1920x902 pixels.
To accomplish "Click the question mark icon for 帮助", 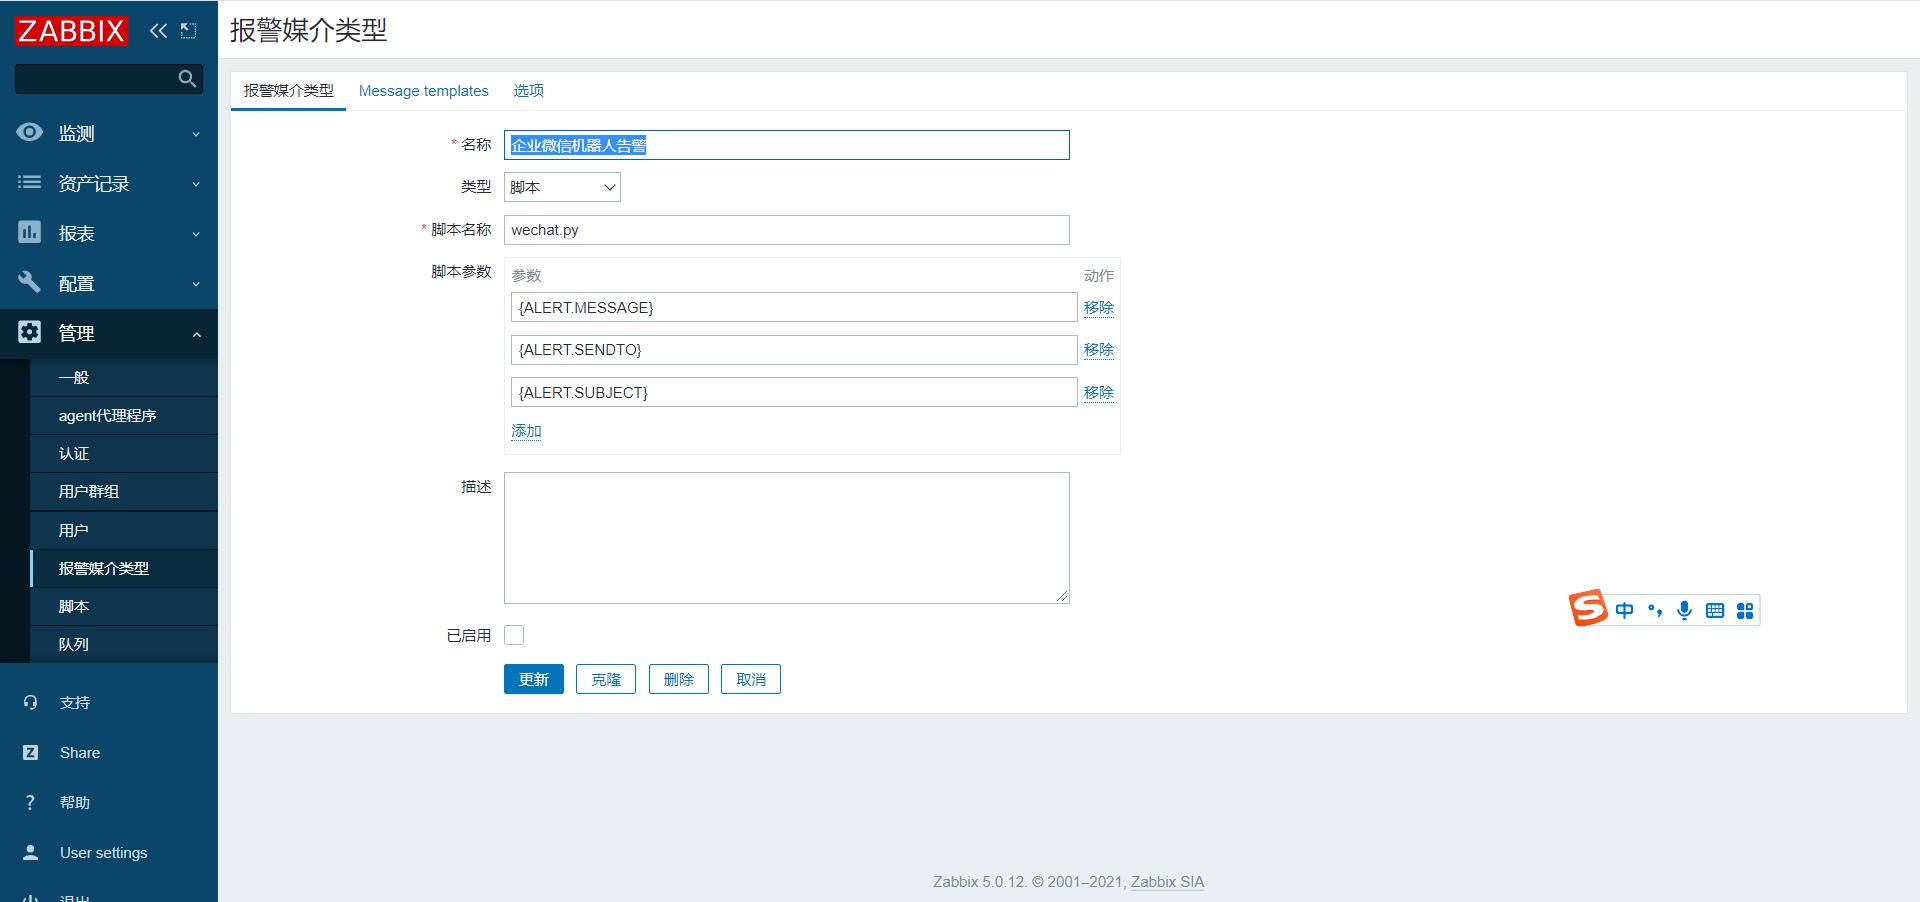I will click(x=30, y=802).
